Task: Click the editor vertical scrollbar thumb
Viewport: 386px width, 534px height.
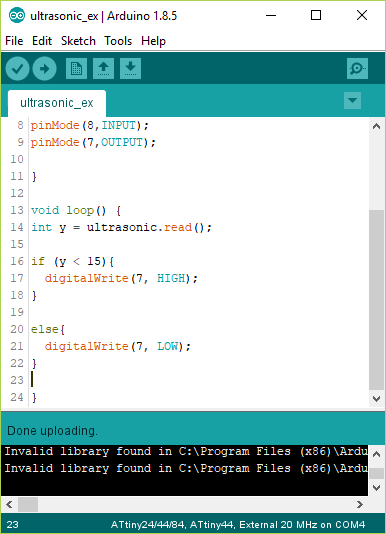Action: [376, 300]
